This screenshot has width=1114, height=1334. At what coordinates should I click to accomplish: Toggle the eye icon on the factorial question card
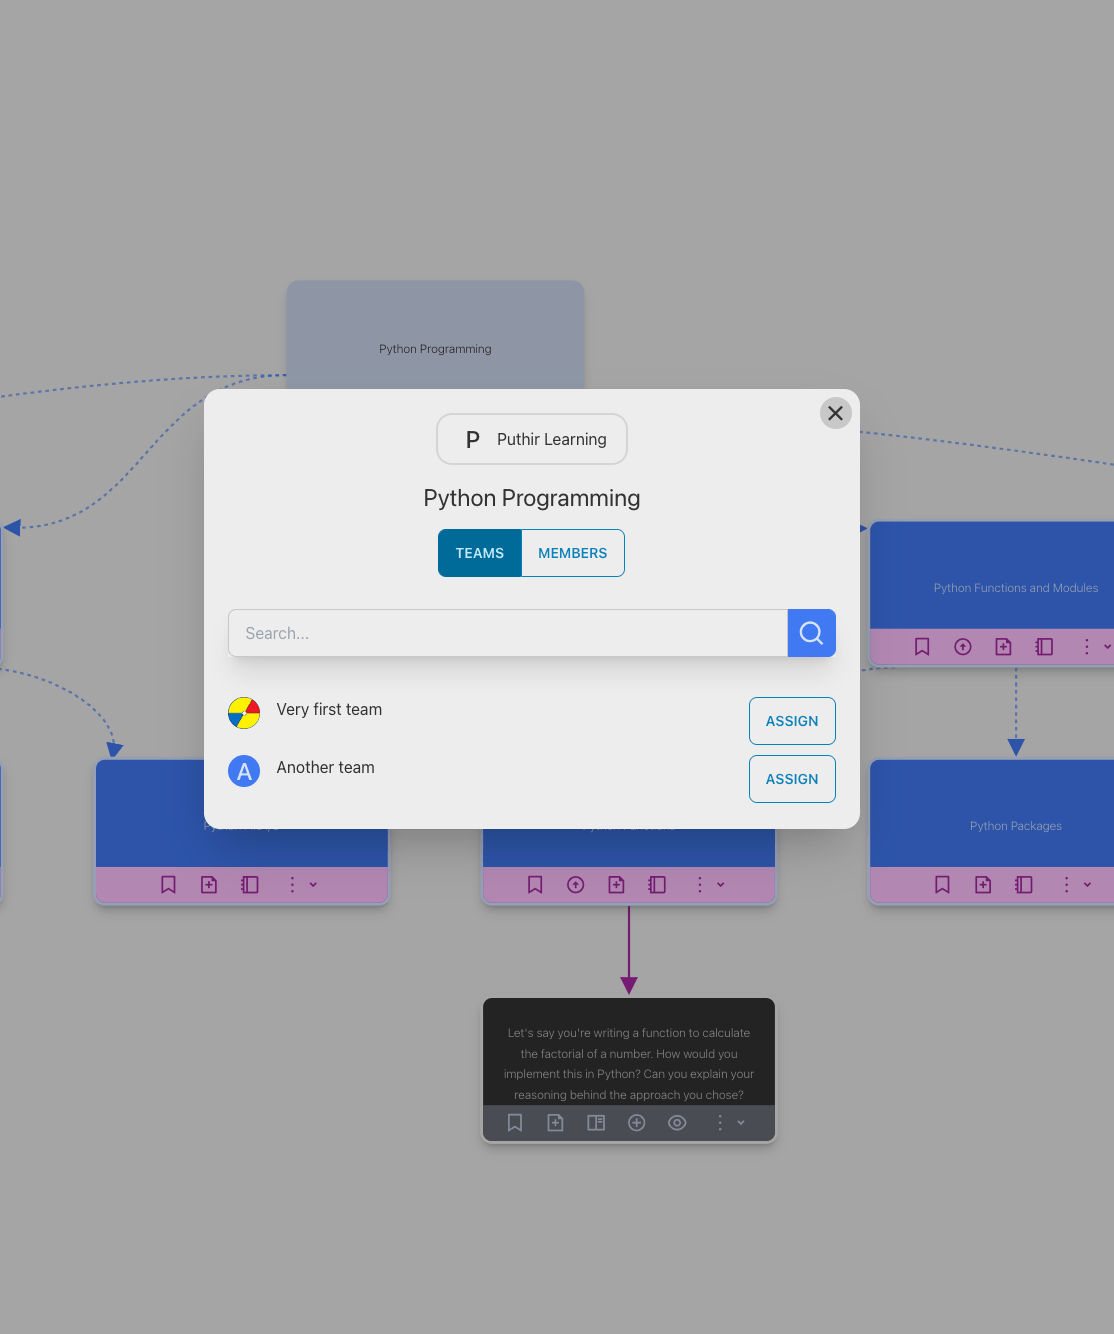point(677,1123)
